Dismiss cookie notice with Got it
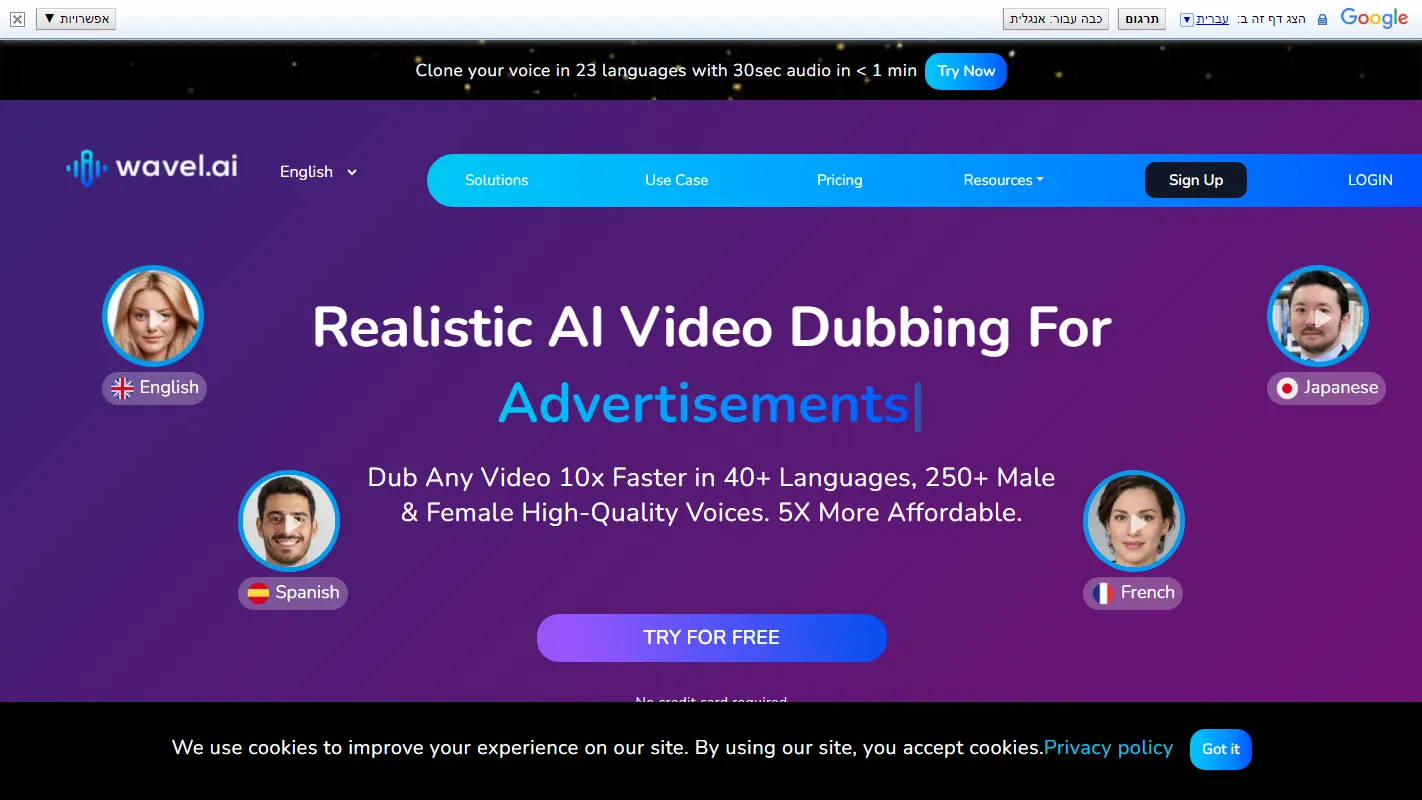This screenshot has width=1422, height=800. tap(1220, 748)
